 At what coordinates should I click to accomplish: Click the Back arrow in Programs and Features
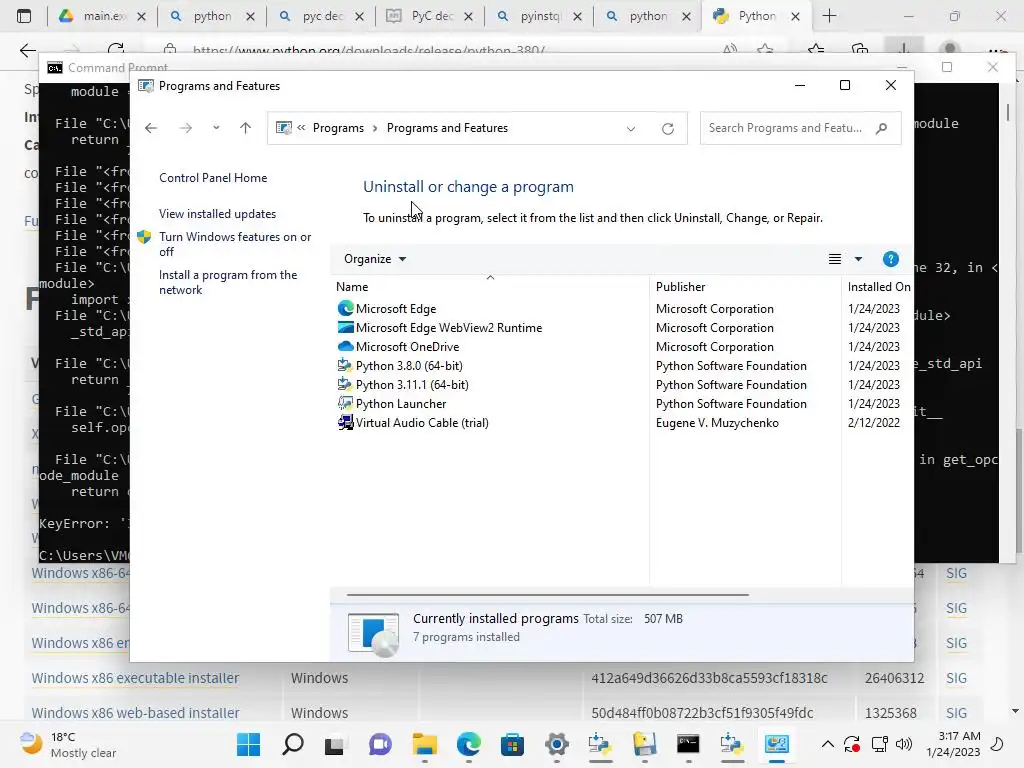coord(151,128)
